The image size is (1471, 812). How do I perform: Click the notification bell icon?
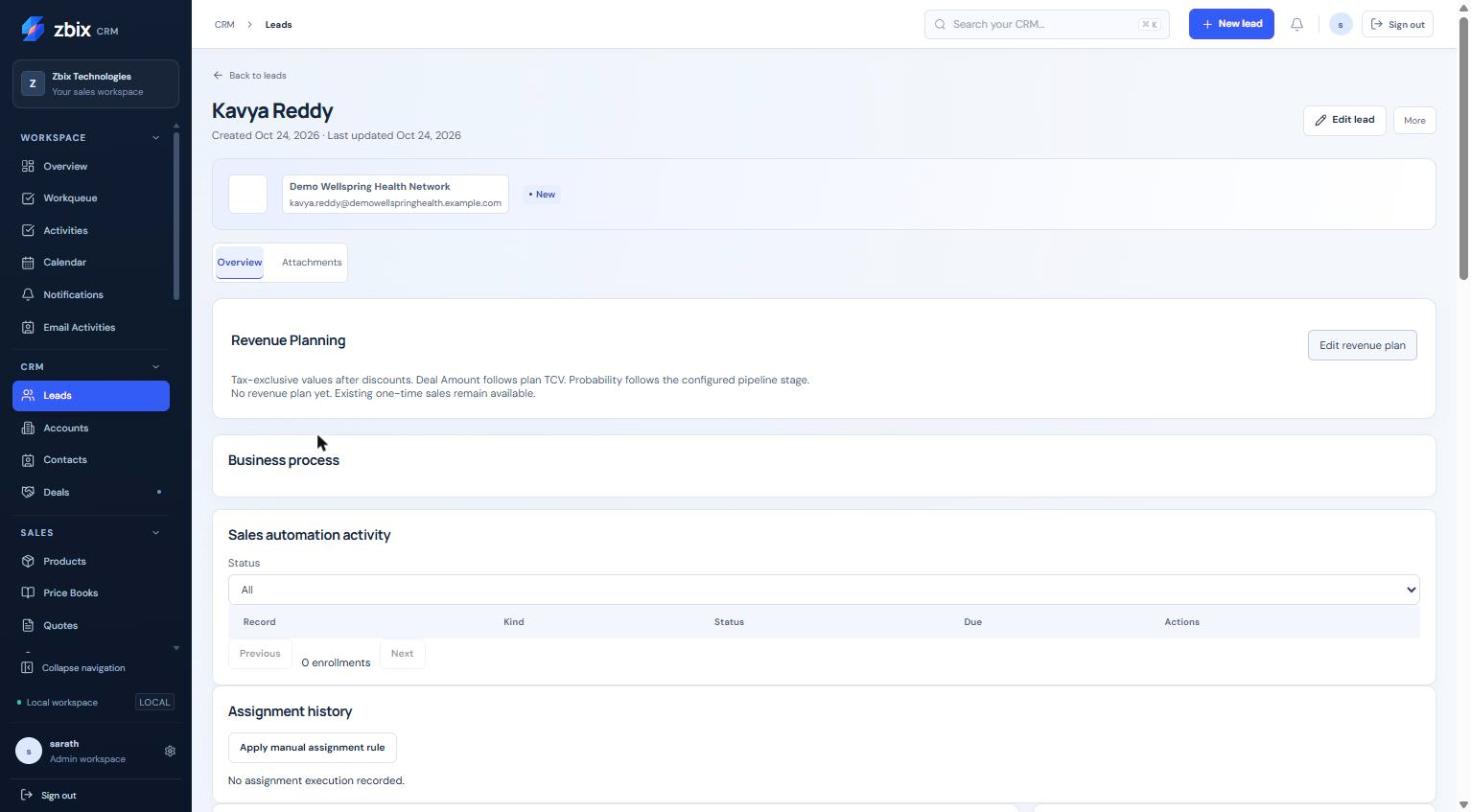(1297, 24)
